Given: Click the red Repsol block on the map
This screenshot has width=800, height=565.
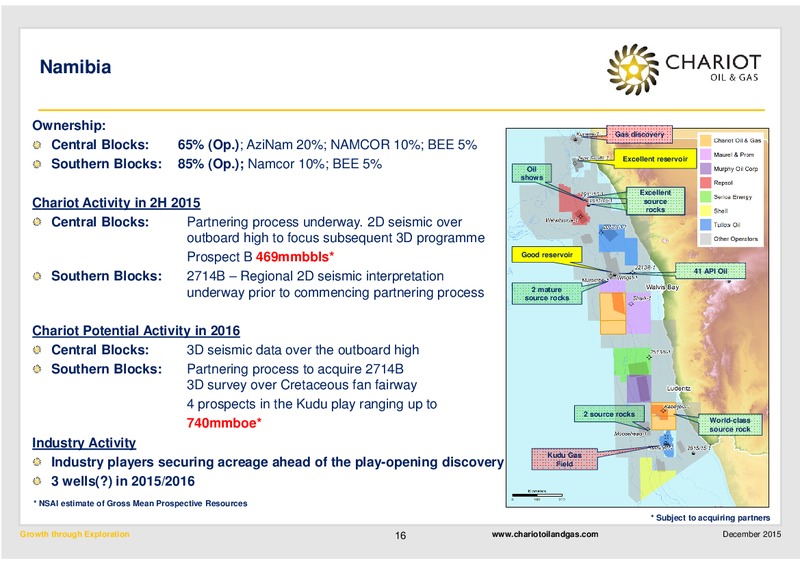Looking at the screenshot, I should 572,203.
